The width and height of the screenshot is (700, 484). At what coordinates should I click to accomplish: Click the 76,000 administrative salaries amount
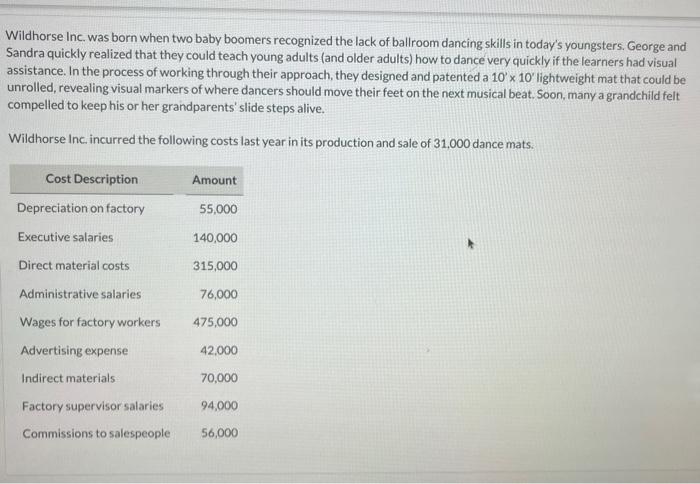point(219,294)
